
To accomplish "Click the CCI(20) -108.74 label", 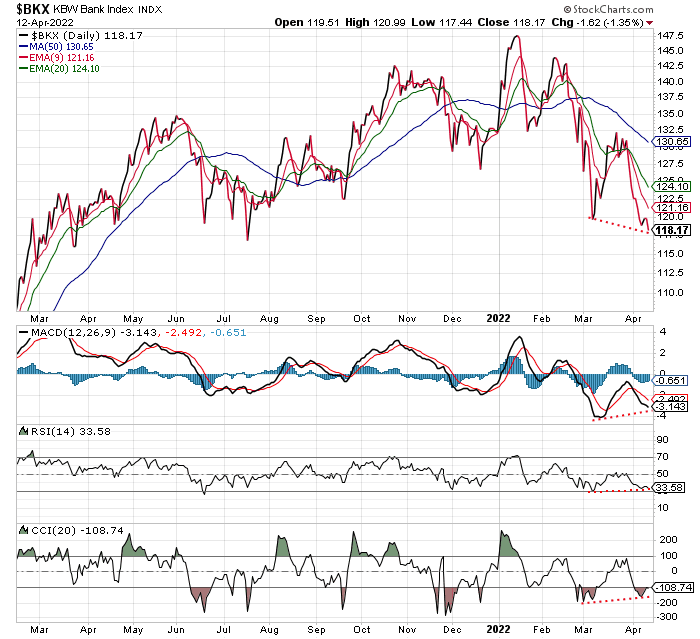I will pos(77,530).
